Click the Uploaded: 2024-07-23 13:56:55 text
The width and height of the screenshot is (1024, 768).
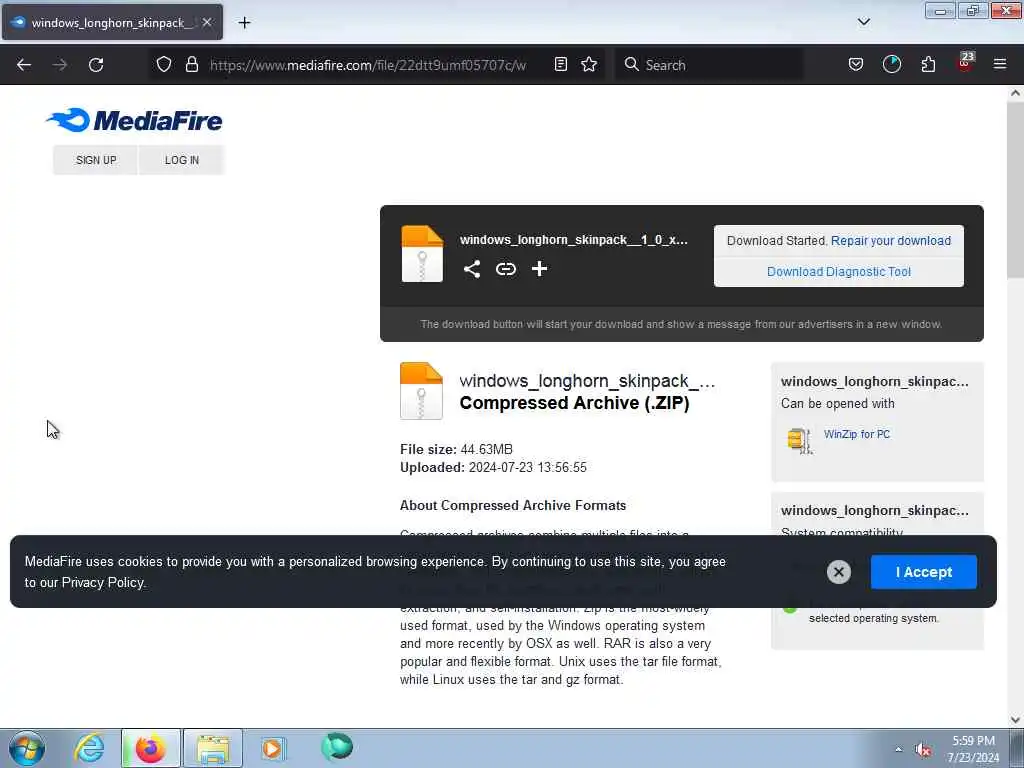tap(493, 468)
